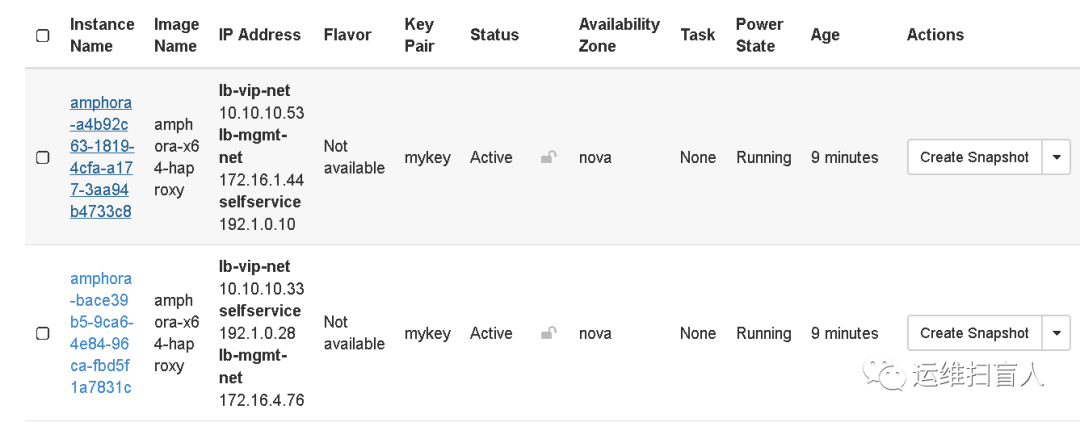The width and height of the screenshot is (1080, 422).
Task: Sort by the Power State column
Action: click(x=759, y=35)
